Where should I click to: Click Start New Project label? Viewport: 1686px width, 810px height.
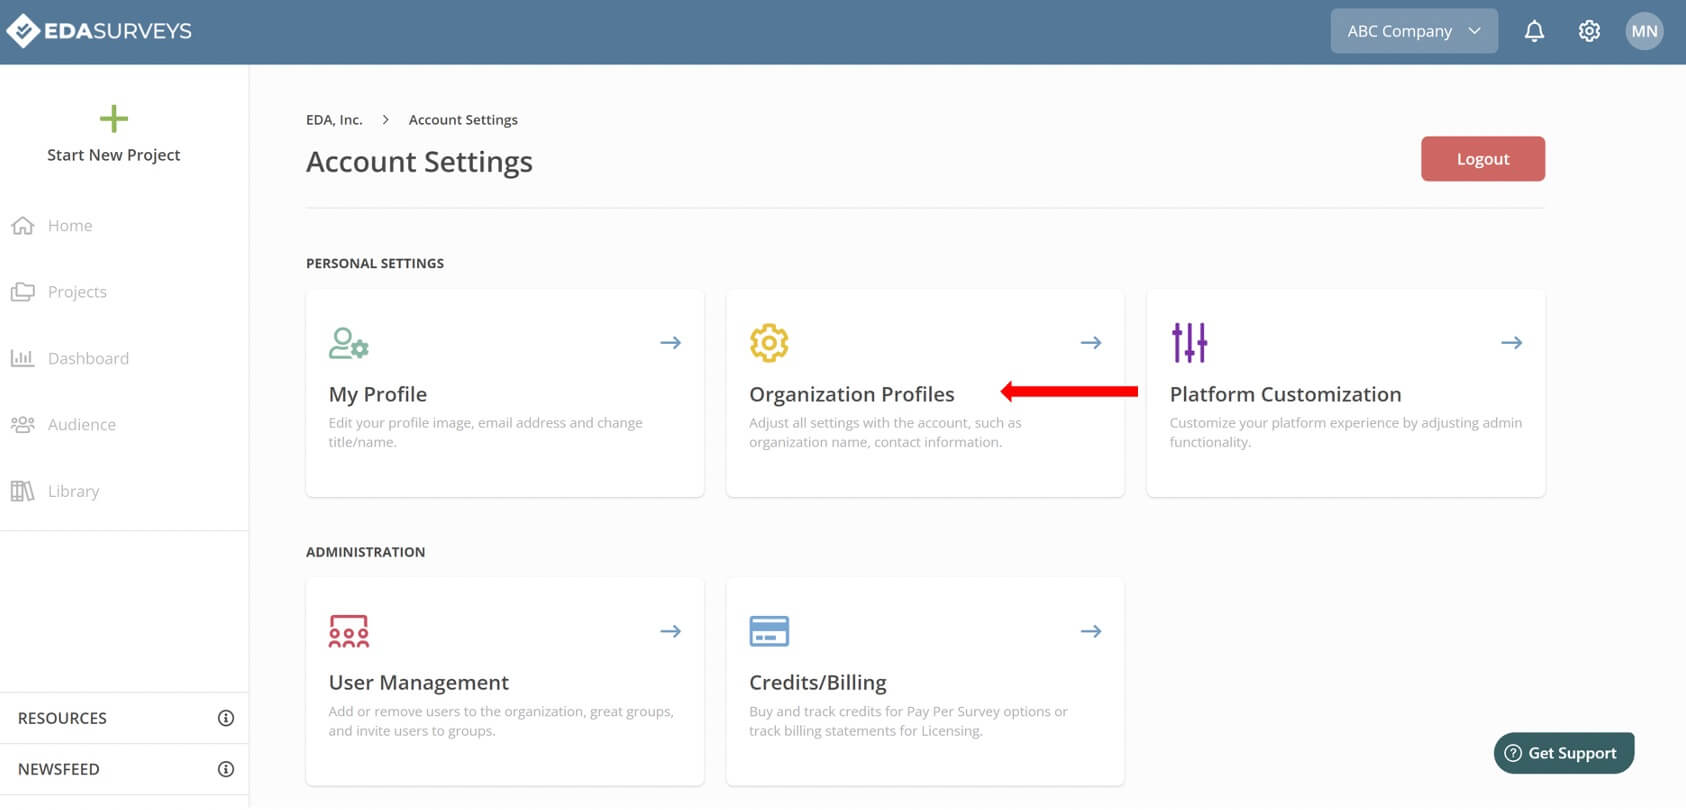(x=114, y=155)
